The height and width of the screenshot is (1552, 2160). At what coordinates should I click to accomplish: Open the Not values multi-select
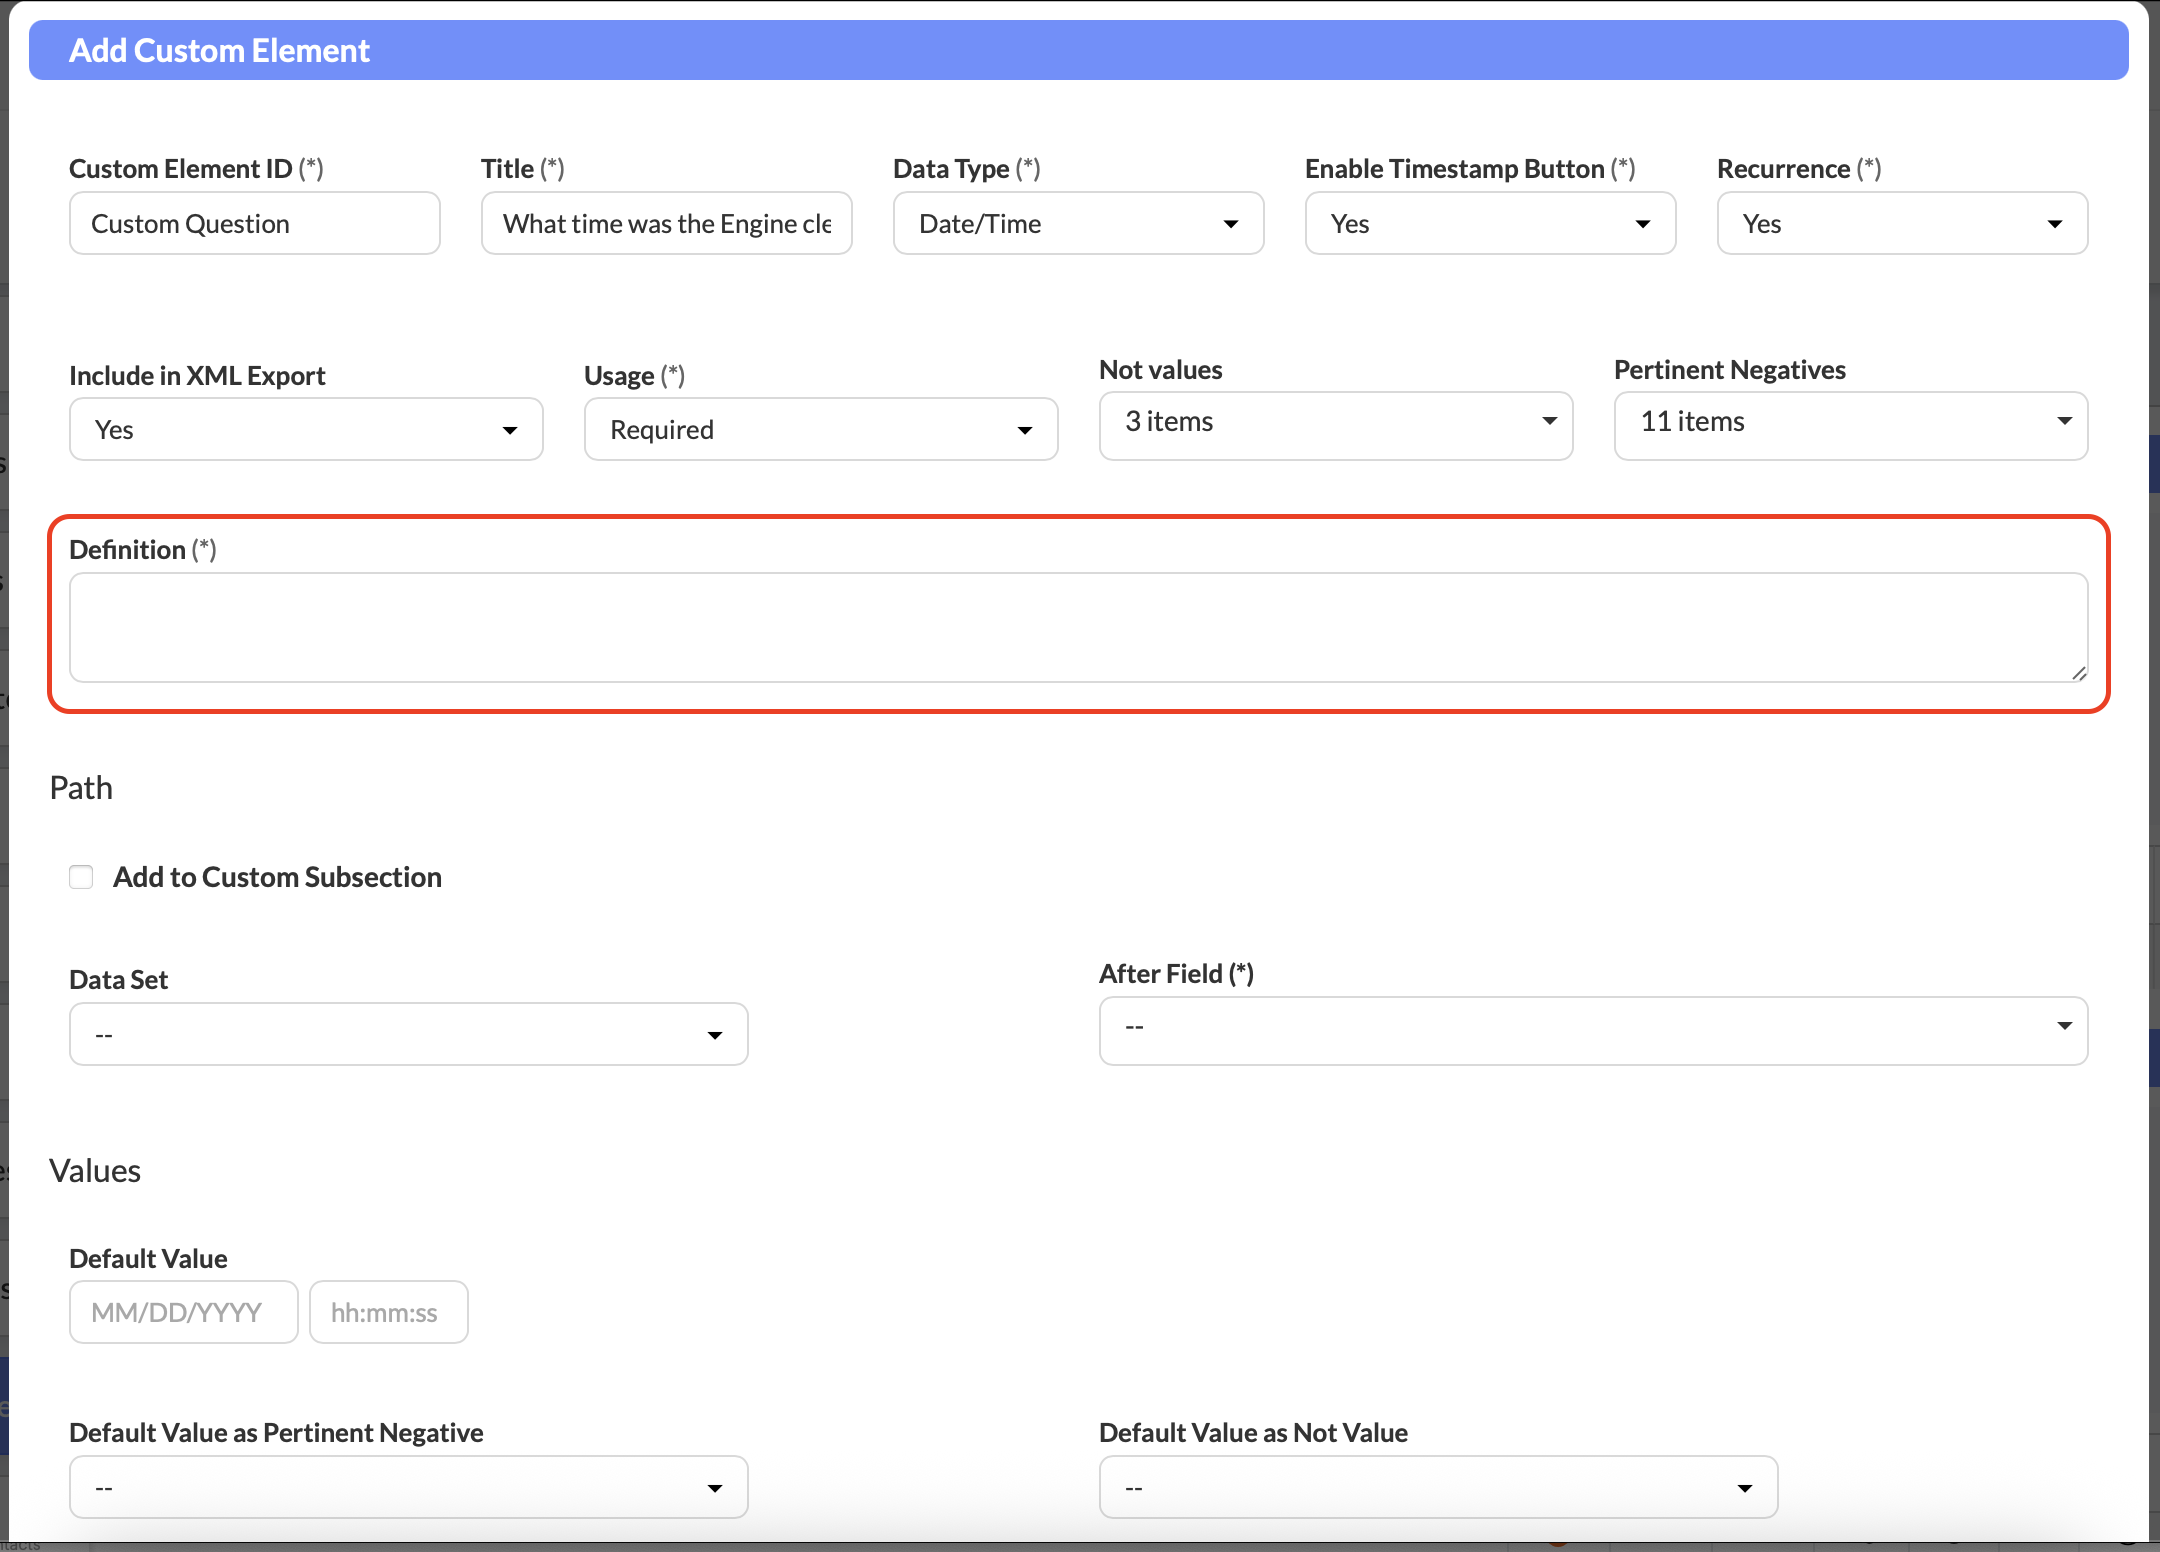tap(1335, 424)
